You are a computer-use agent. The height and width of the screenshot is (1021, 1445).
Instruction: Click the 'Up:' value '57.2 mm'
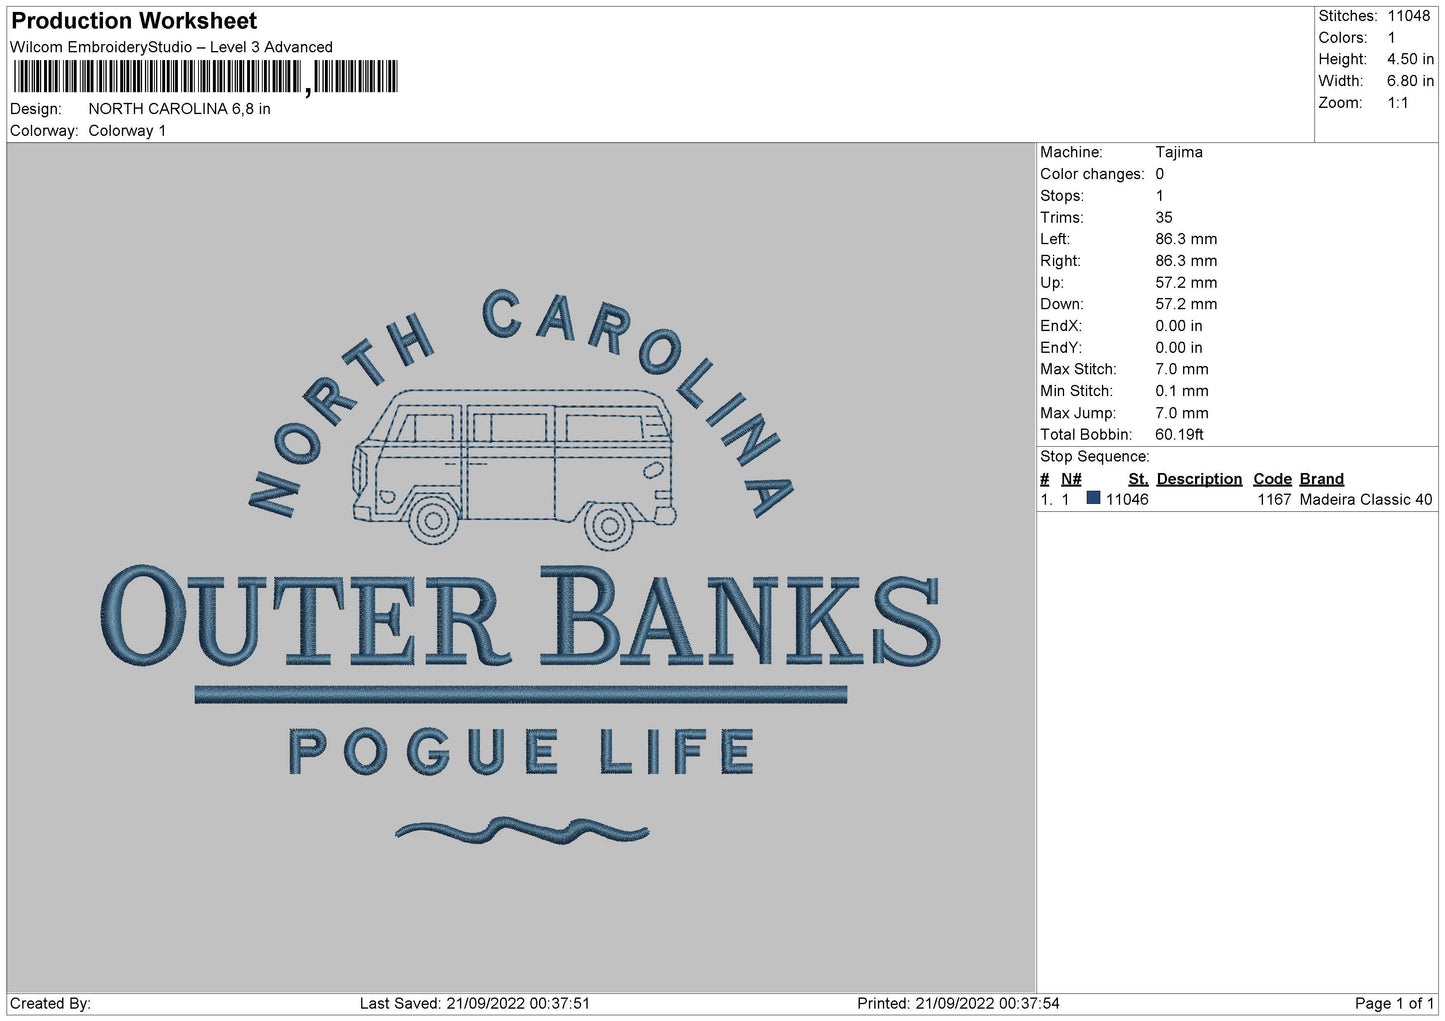point(1186,282)
